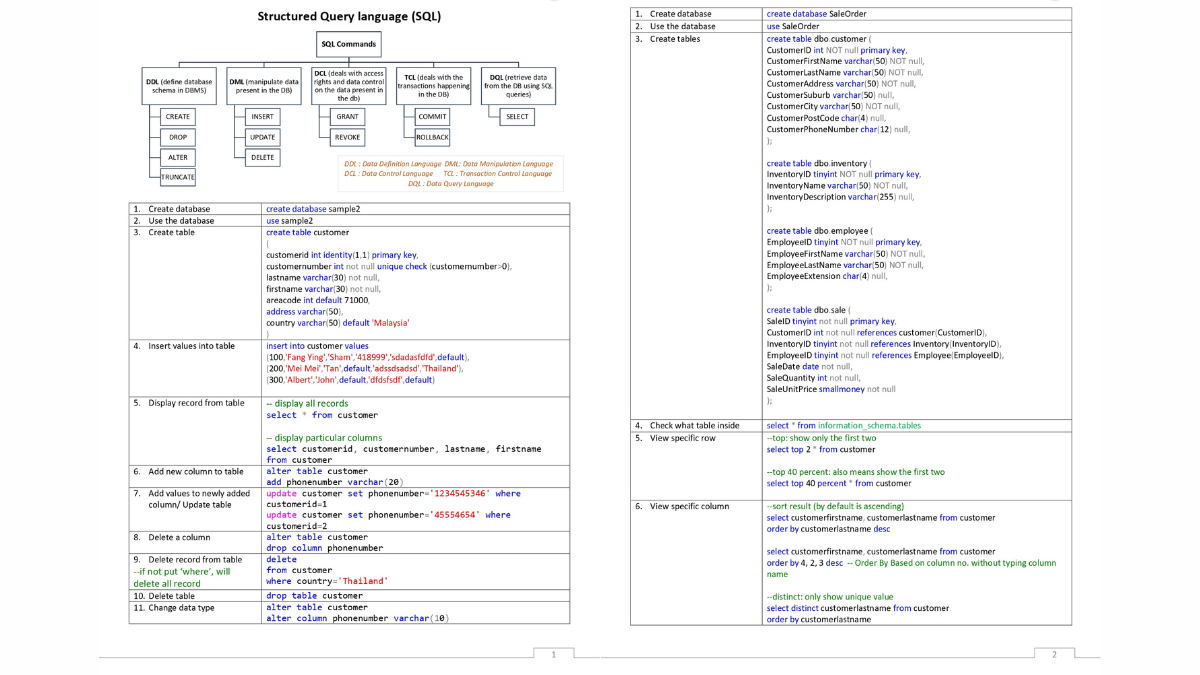Select '5. Display record from table' label
The image size is (1200, 675).
coord(189,403)
